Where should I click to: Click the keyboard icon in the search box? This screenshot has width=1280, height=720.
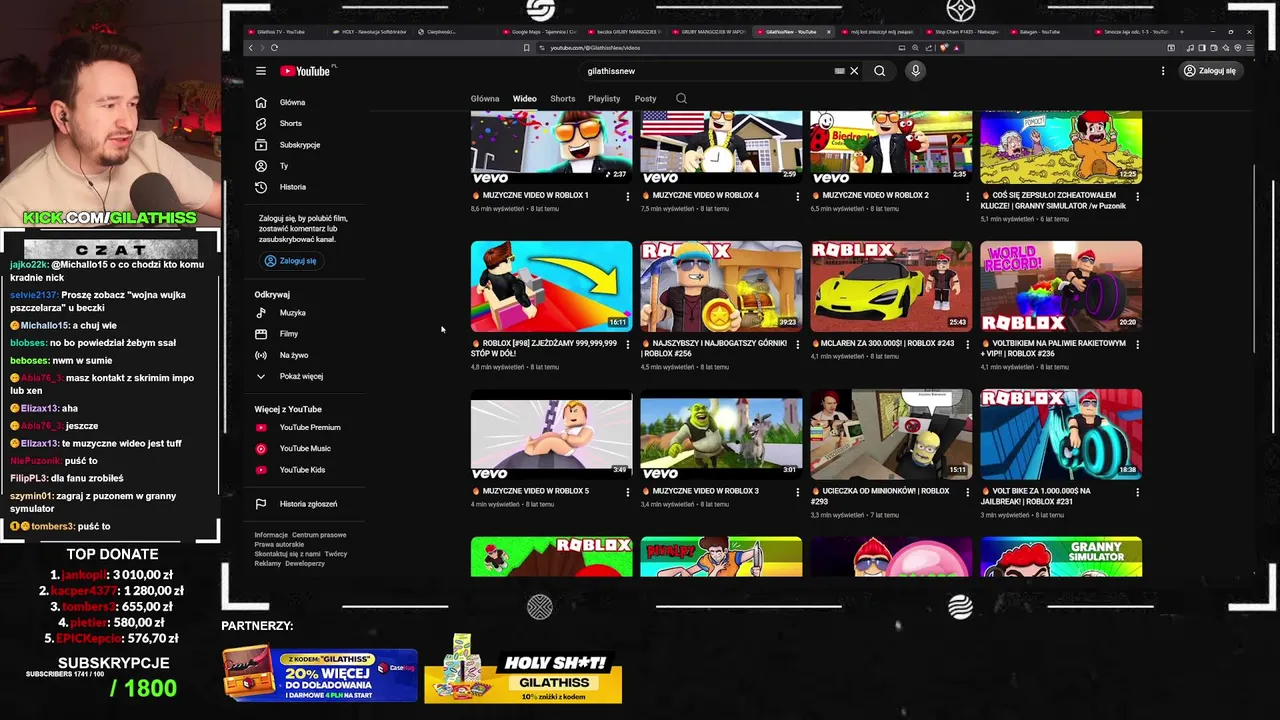point(839,71)
